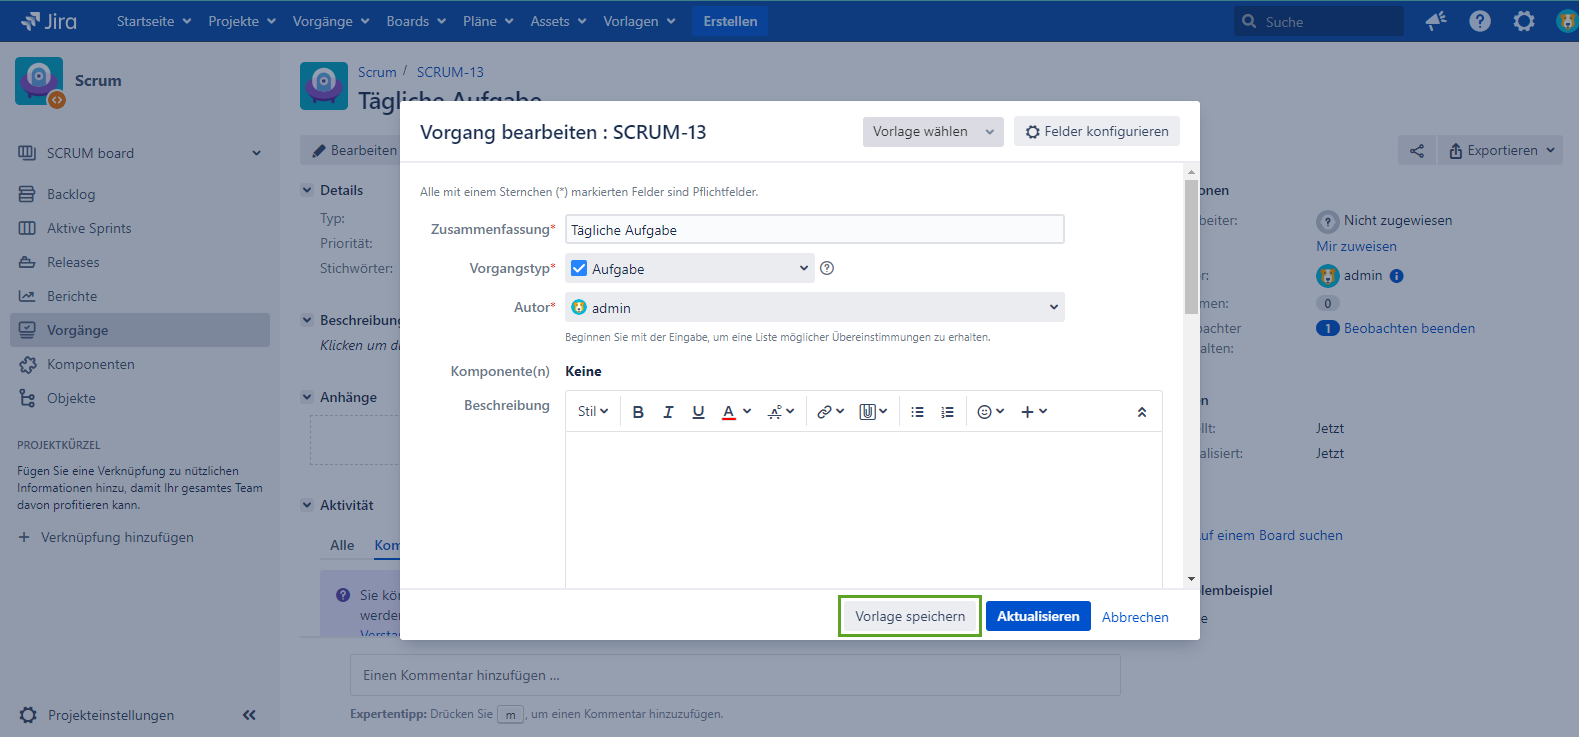Click the Vorlage speichern button
Viewport: 1579px width, 737px height.
[x=910, y=616]
